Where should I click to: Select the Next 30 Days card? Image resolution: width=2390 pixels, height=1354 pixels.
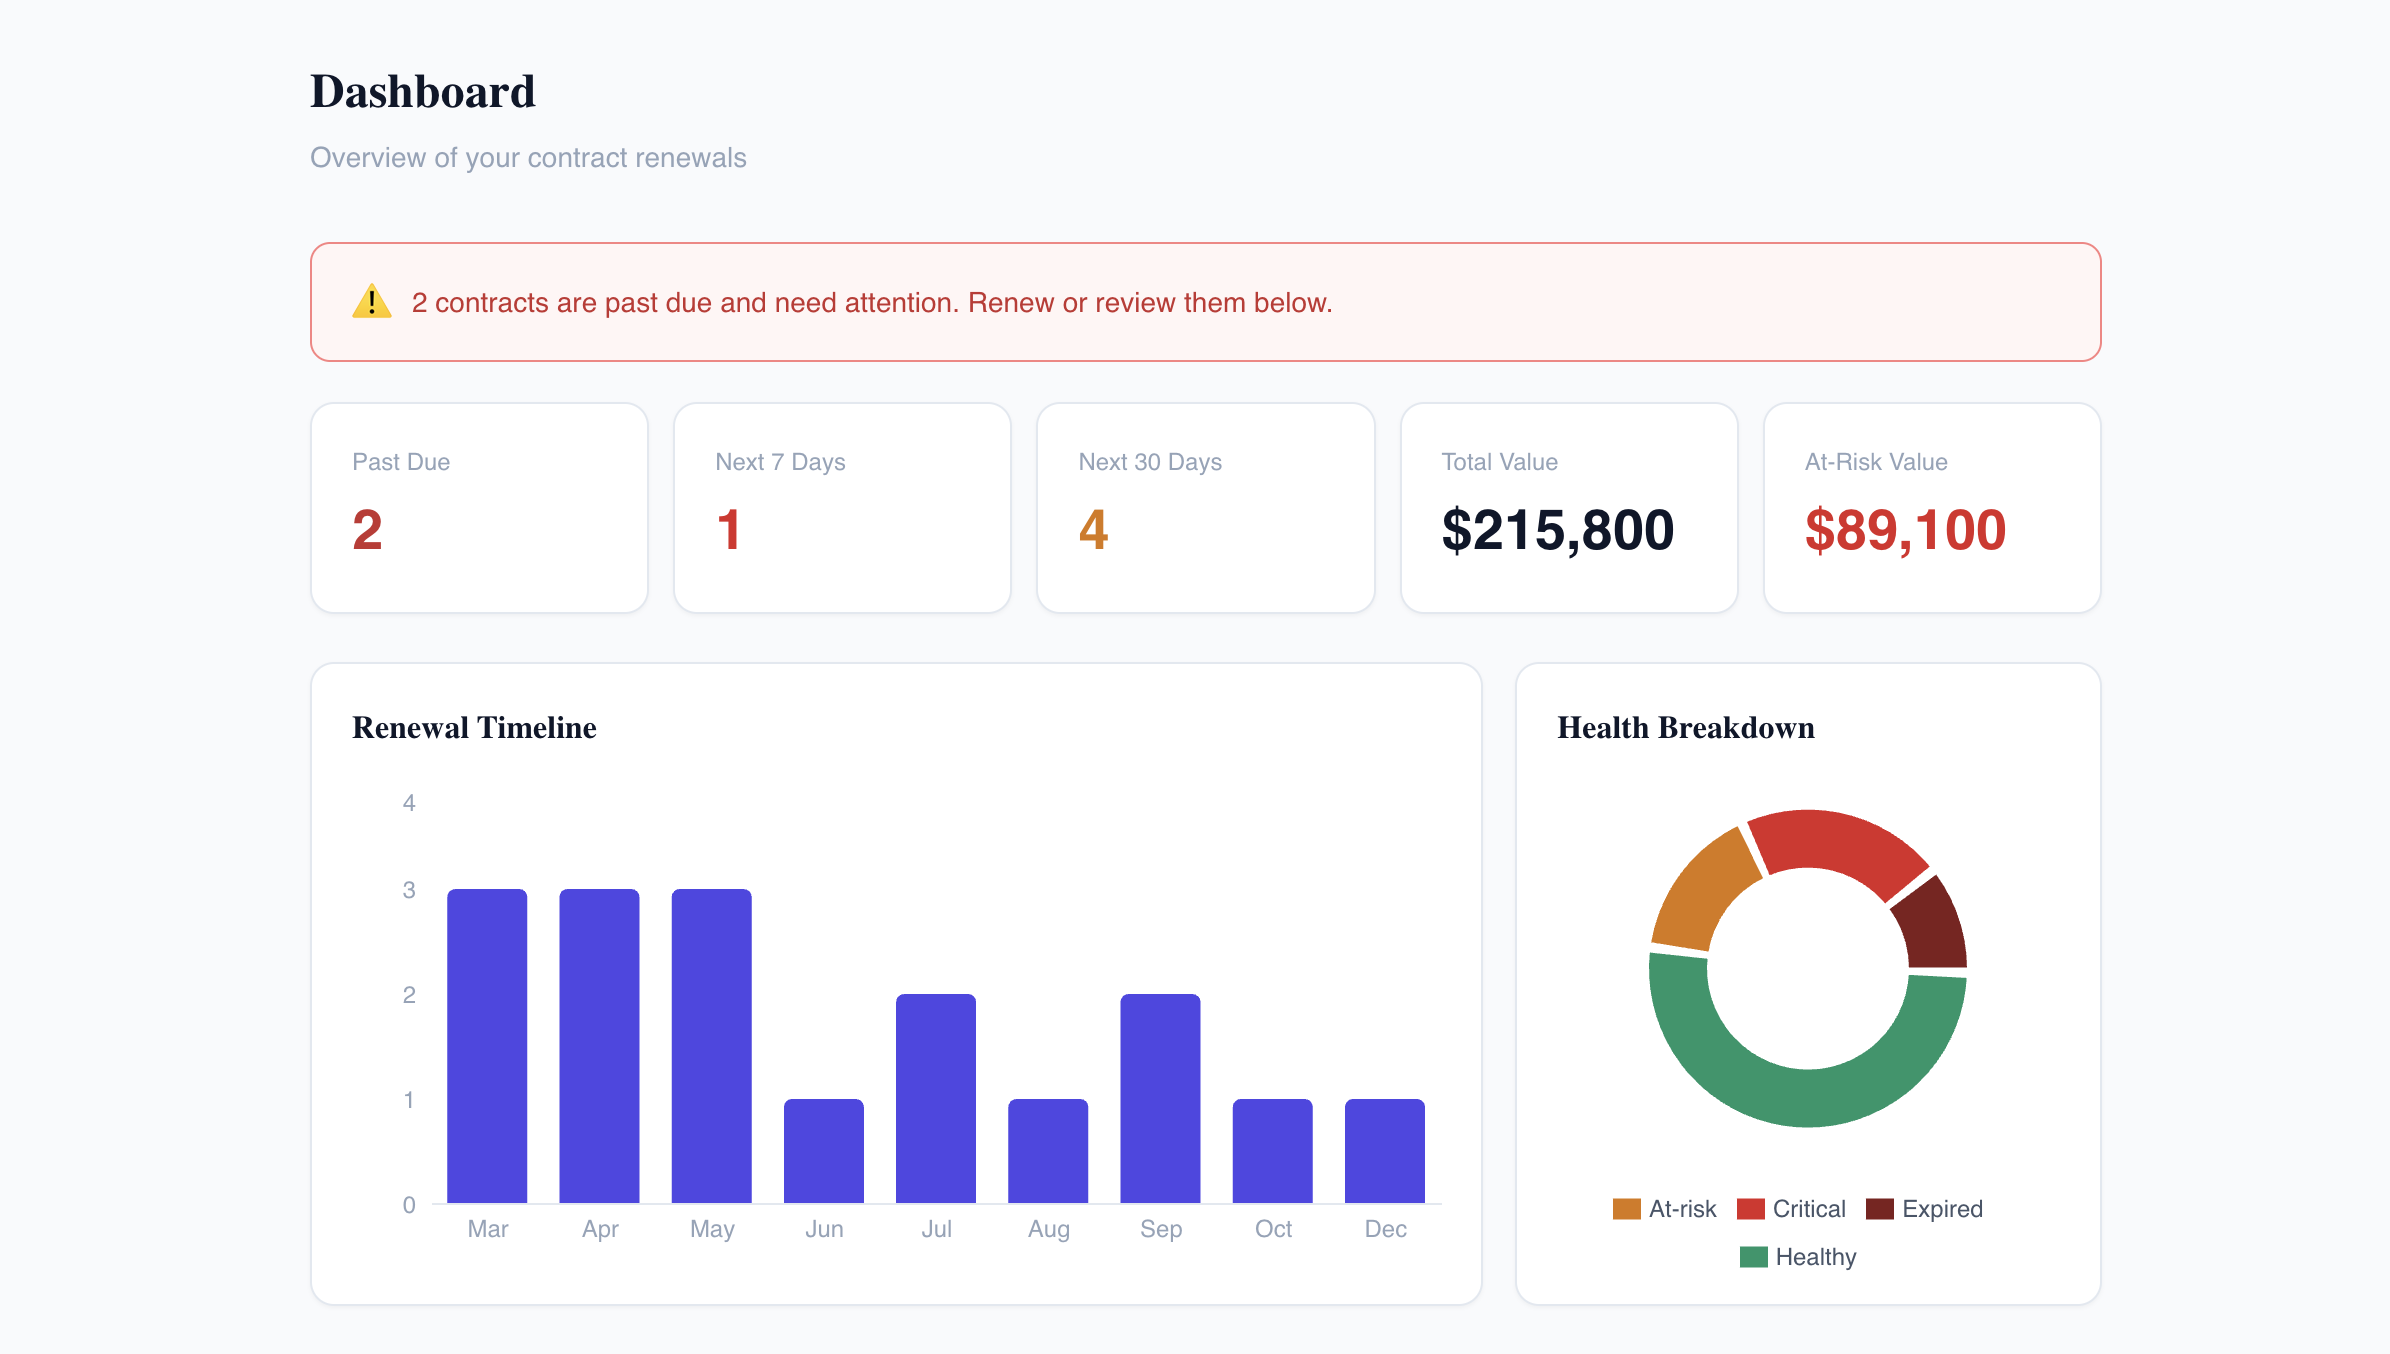point(1205,508)
